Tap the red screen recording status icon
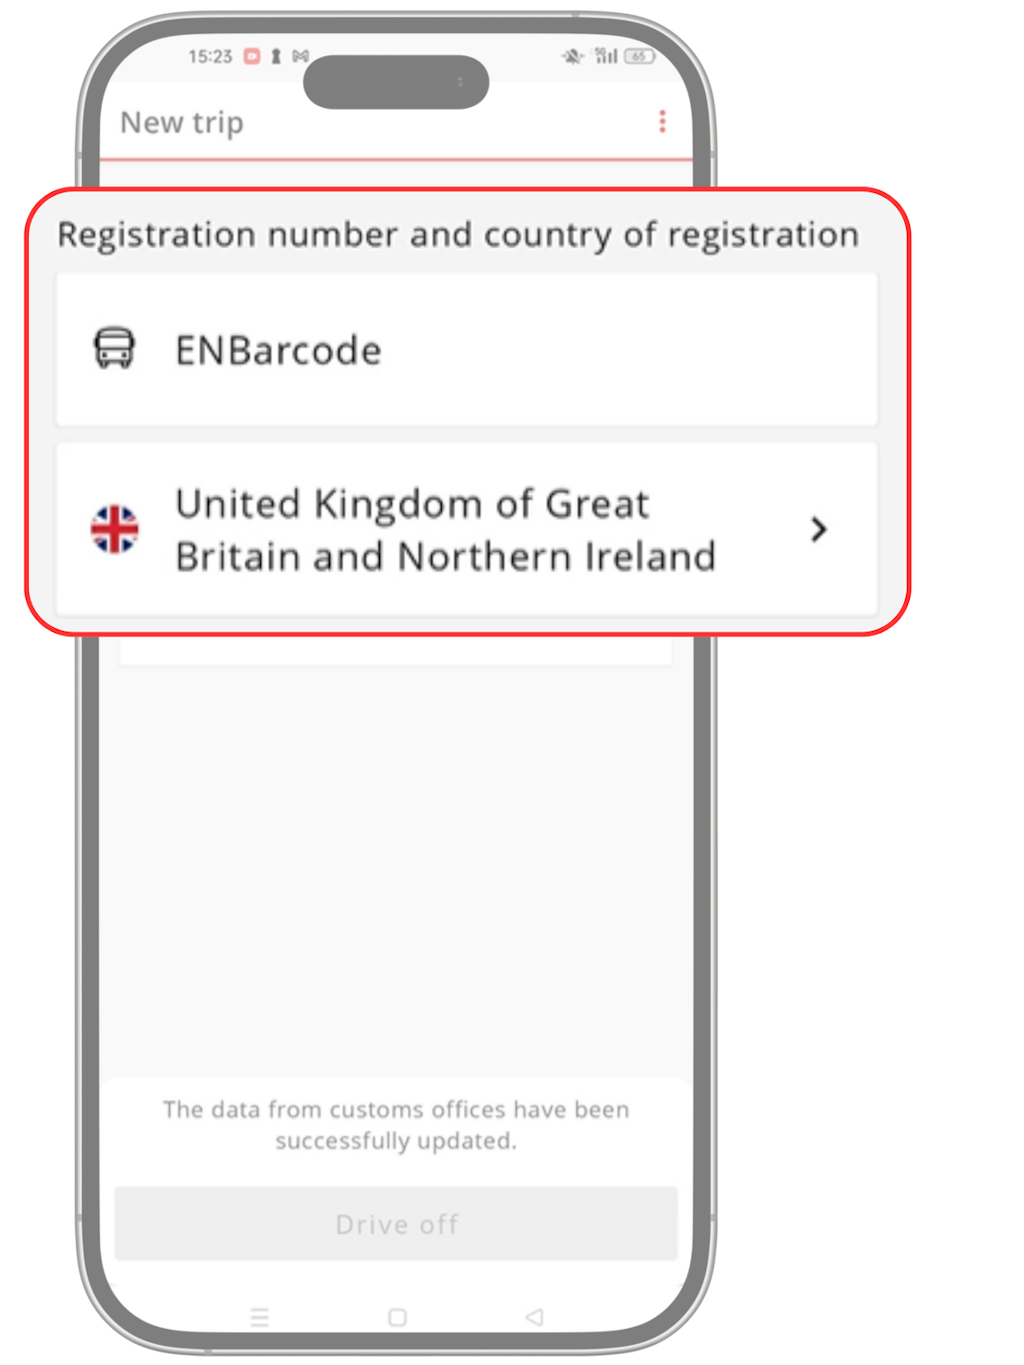 (x=252, y=56)
